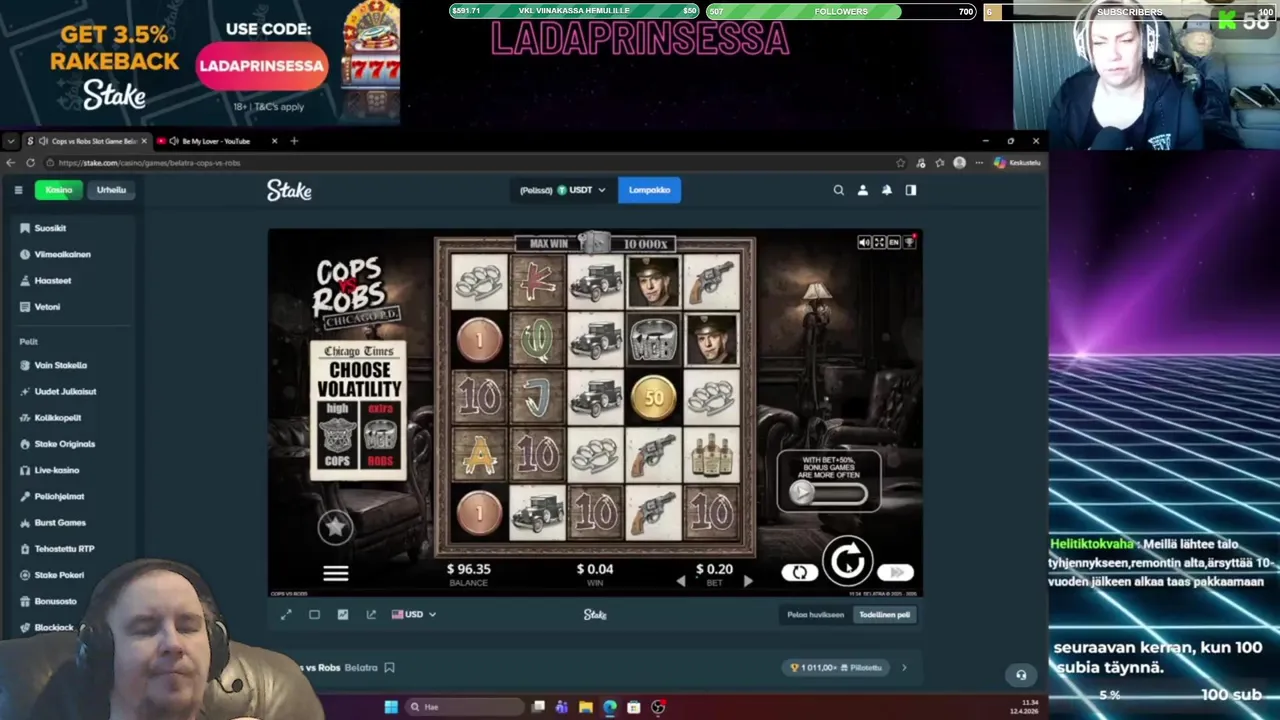Expand the game frame with the arrows icon
1280x720 pixels.
286,614
